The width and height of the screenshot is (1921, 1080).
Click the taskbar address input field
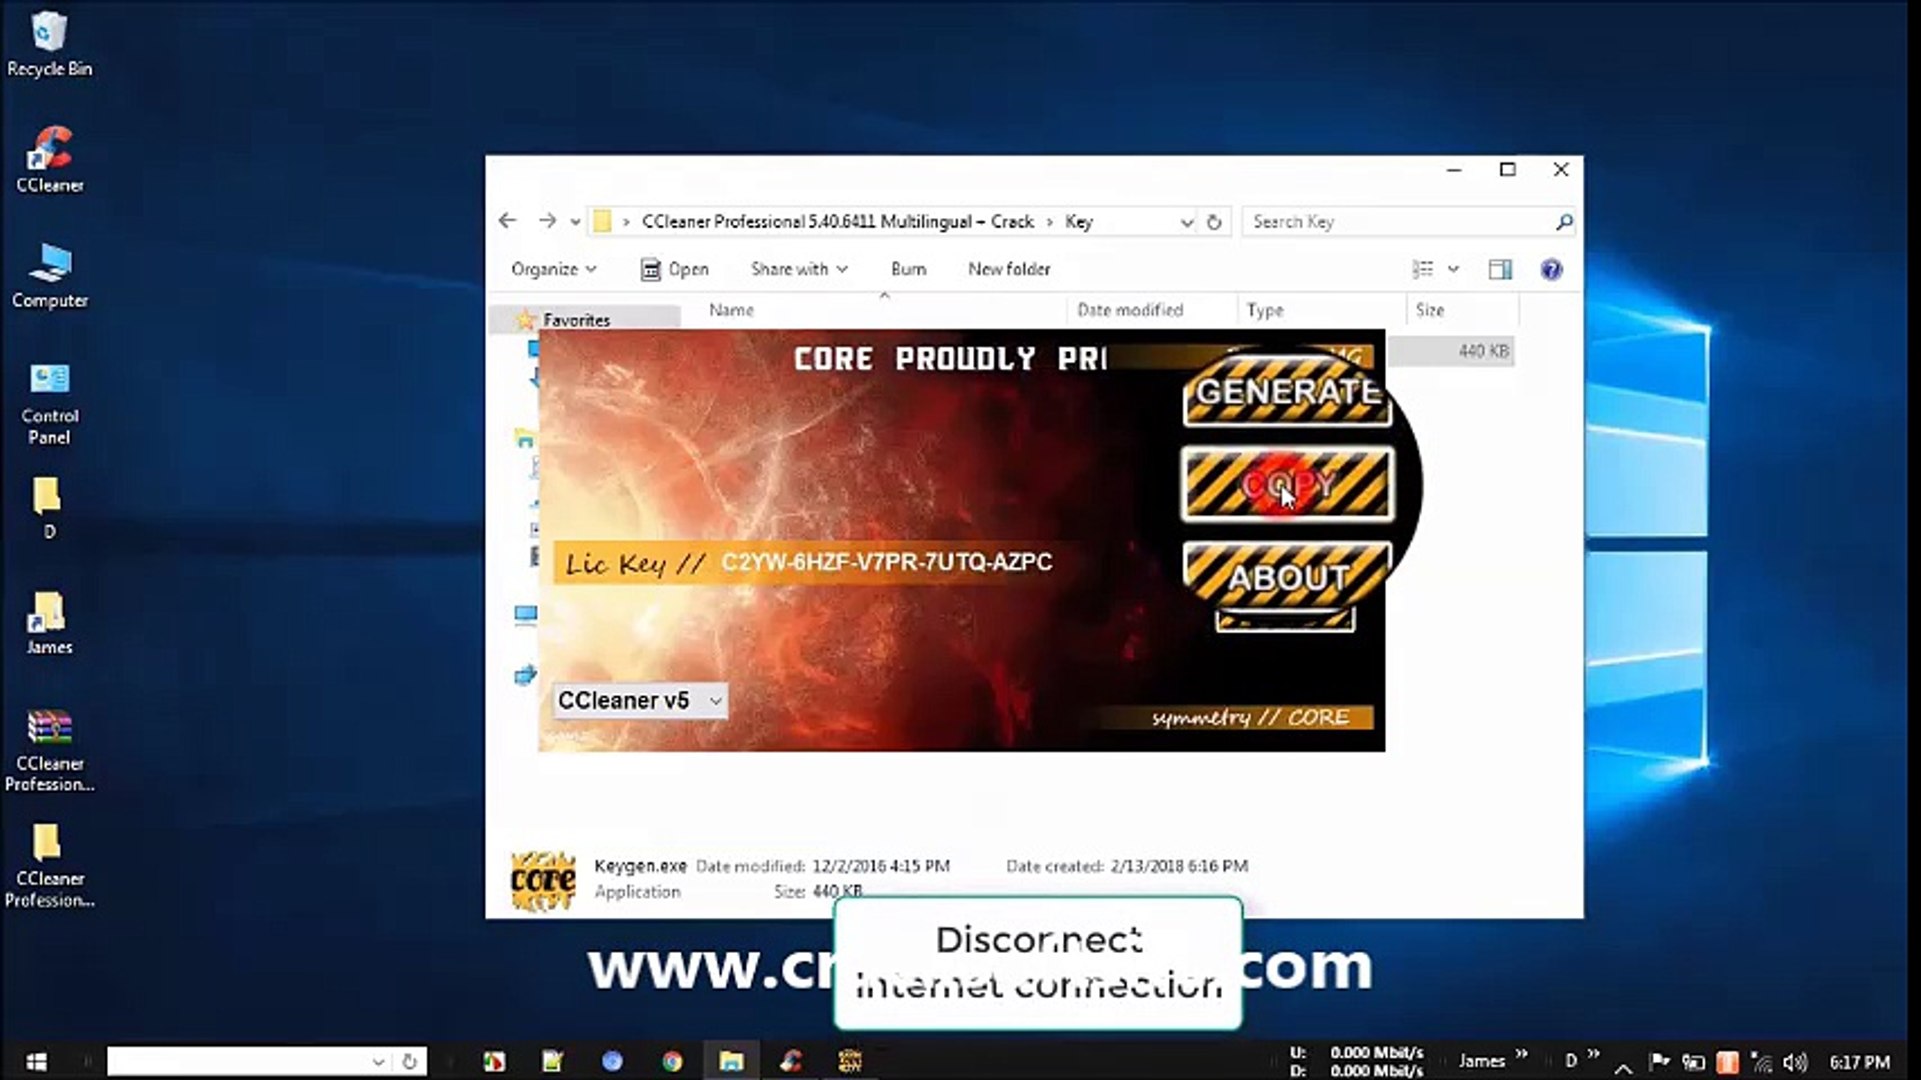click(x=238, y=1061)
